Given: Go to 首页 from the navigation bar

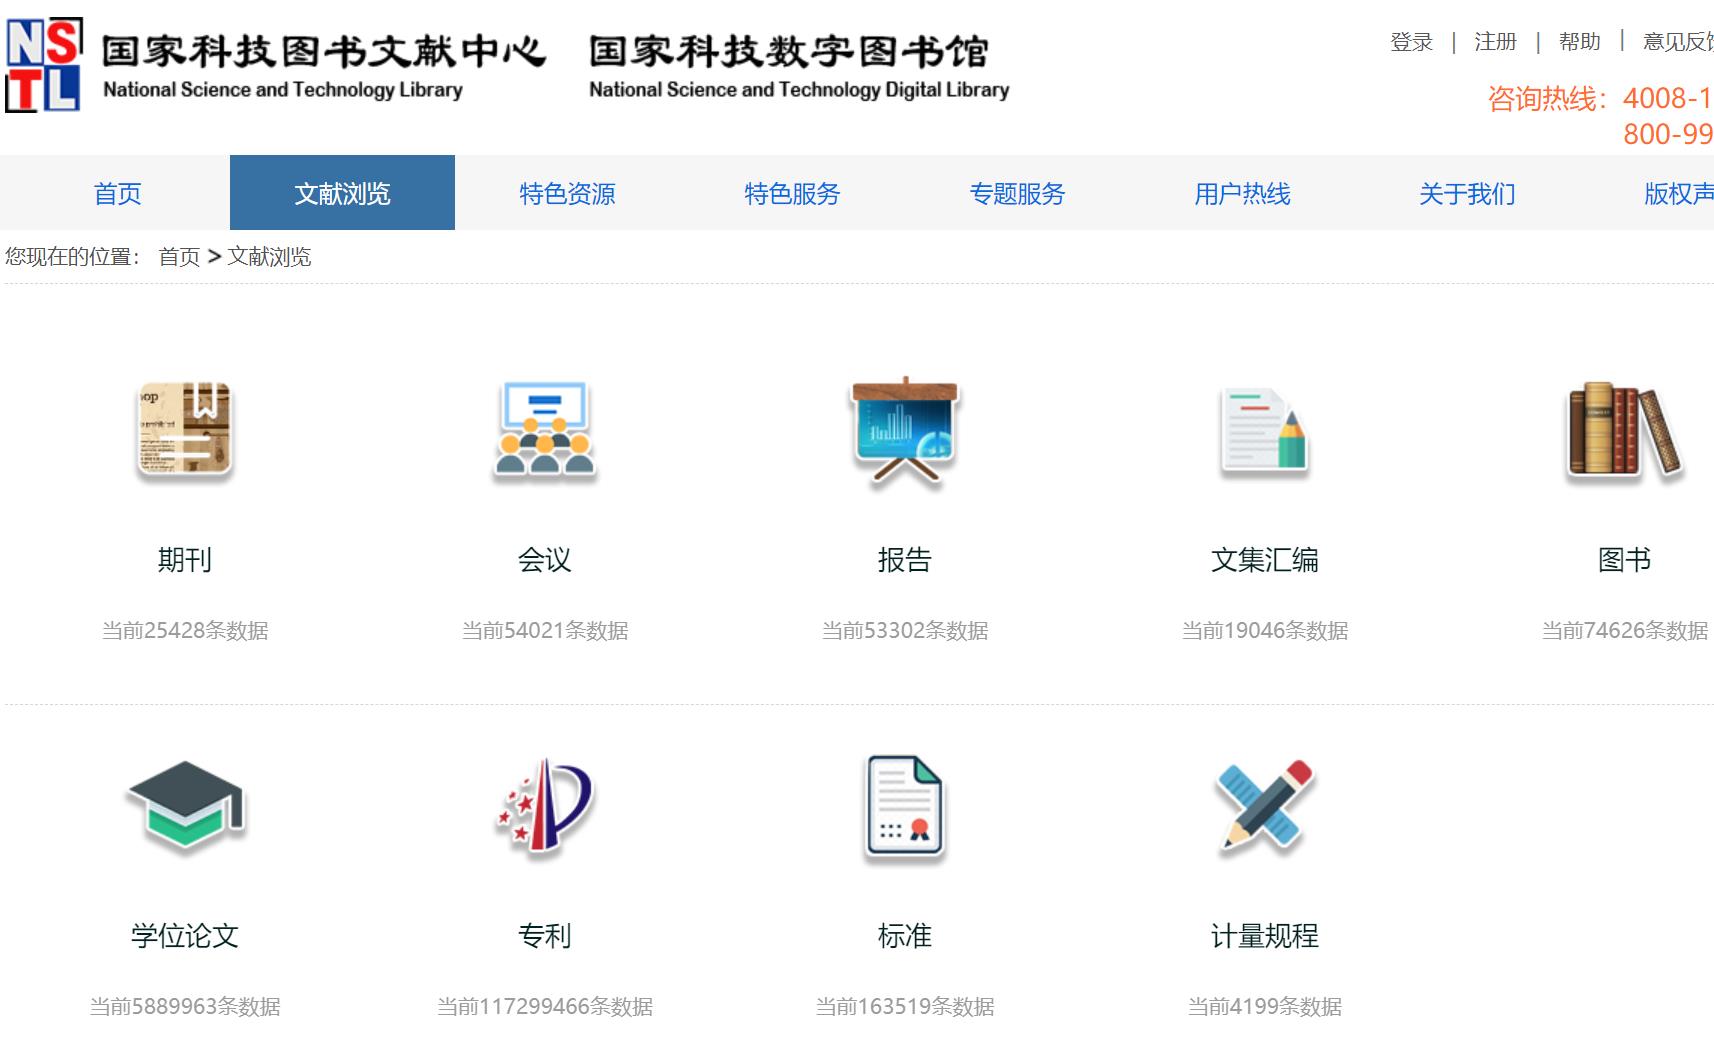Looking at the screenshot, I should 118,192.
